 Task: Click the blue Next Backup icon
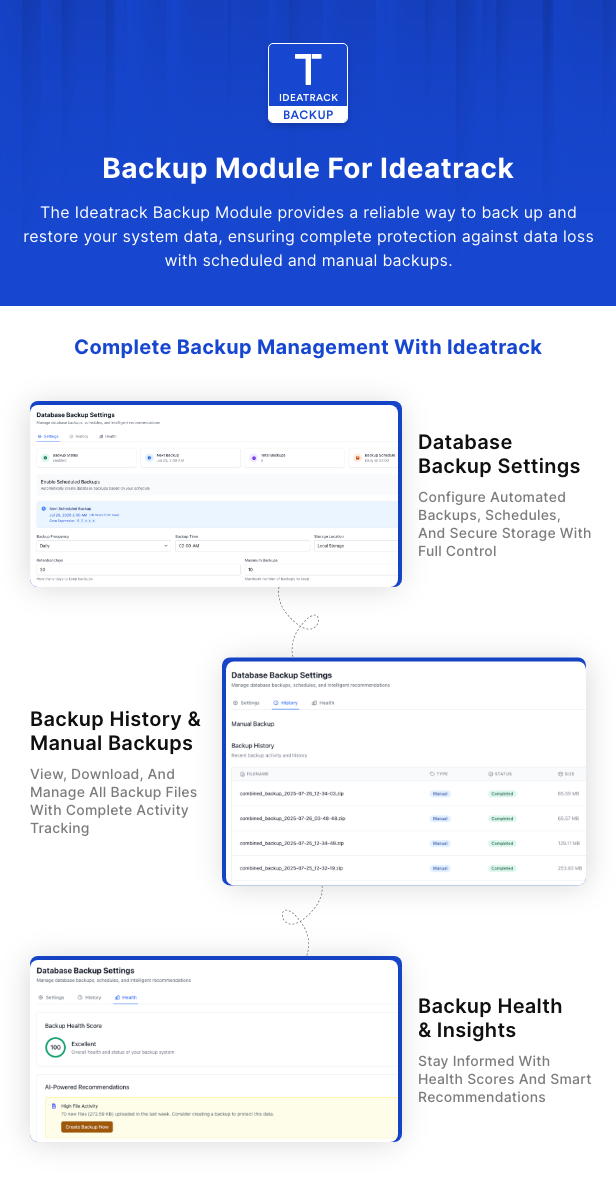[x=149, y=458]
